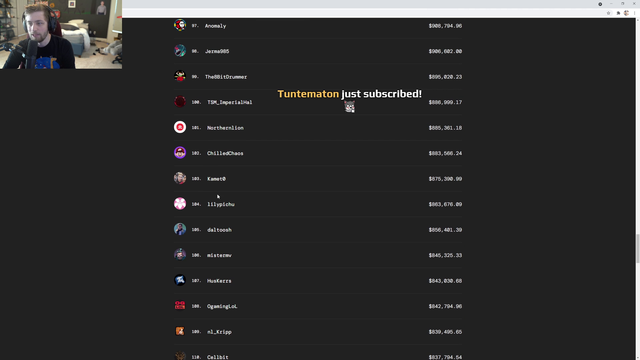Open the browser extensions puzzle icon
This screenshot has width=640, height=360.
coord(618,13)
